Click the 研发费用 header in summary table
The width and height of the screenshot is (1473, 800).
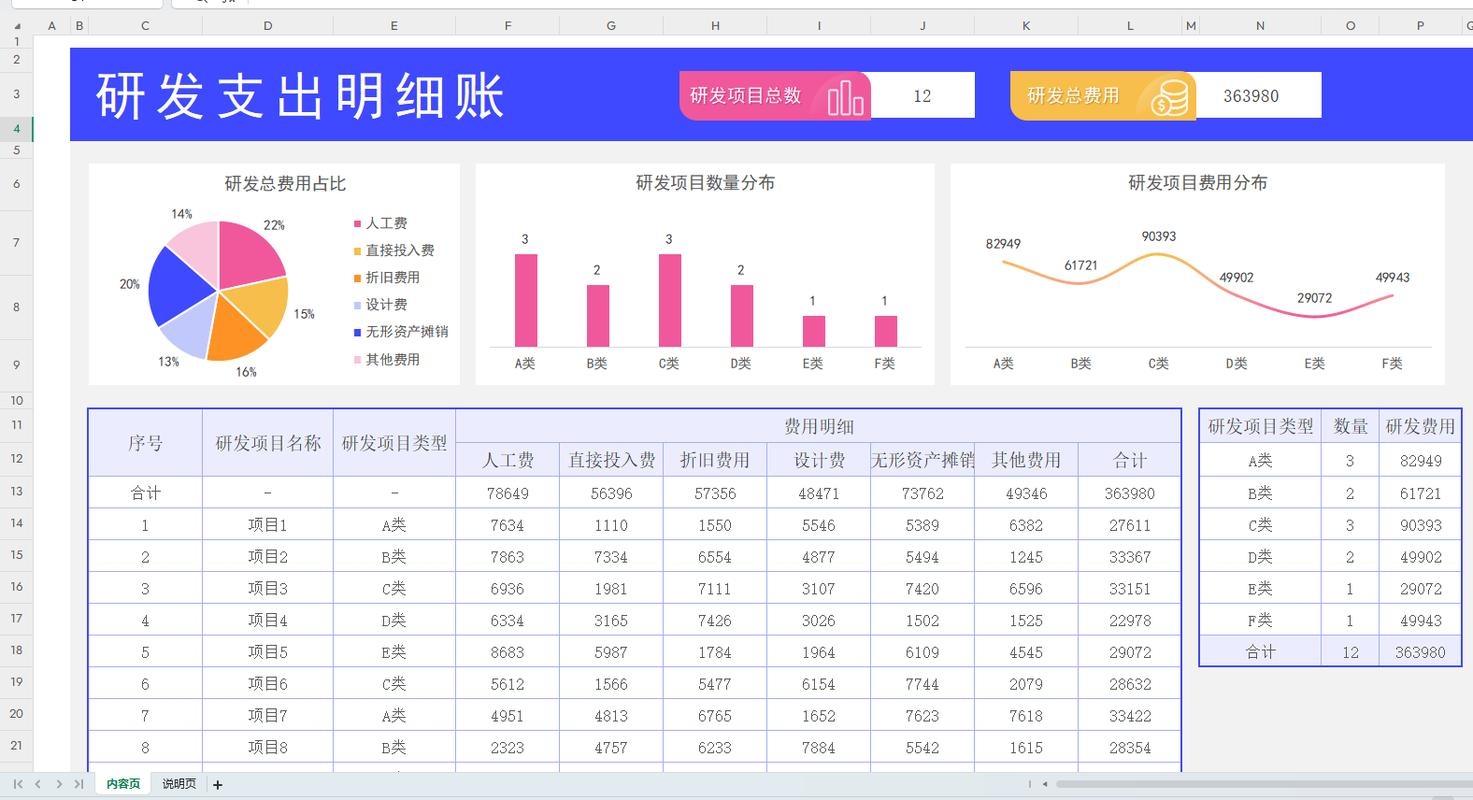1420,427
